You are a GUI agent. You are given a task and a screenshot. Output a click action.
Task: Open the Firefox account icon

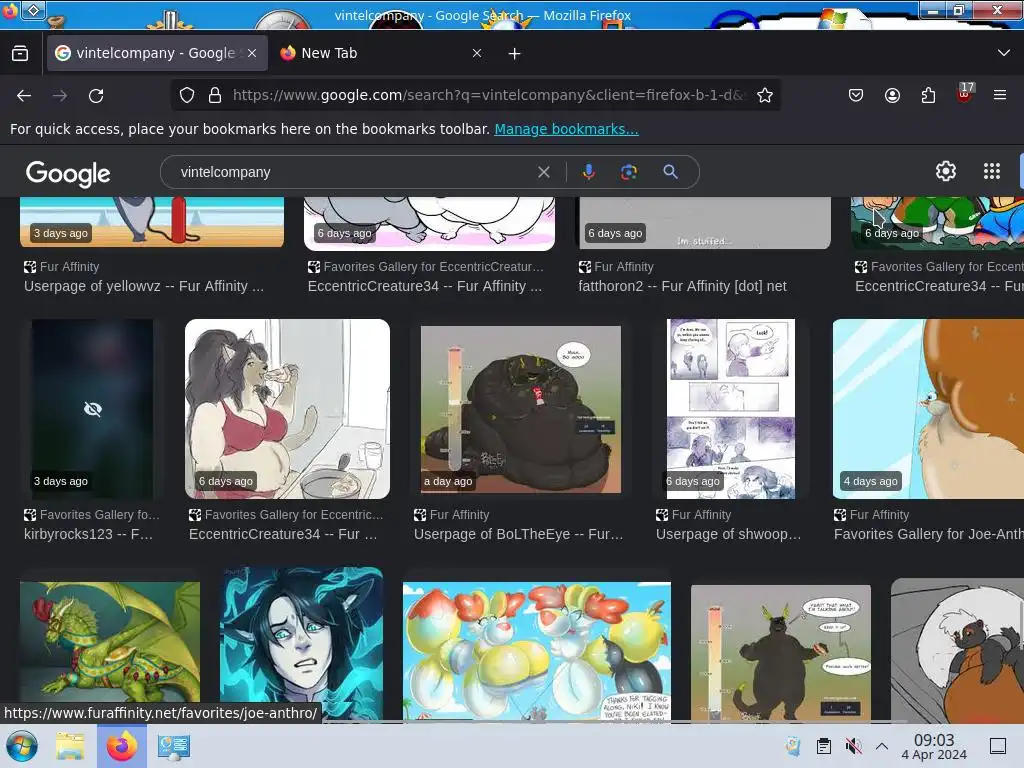pyautogui.click(x=892, y=95)
